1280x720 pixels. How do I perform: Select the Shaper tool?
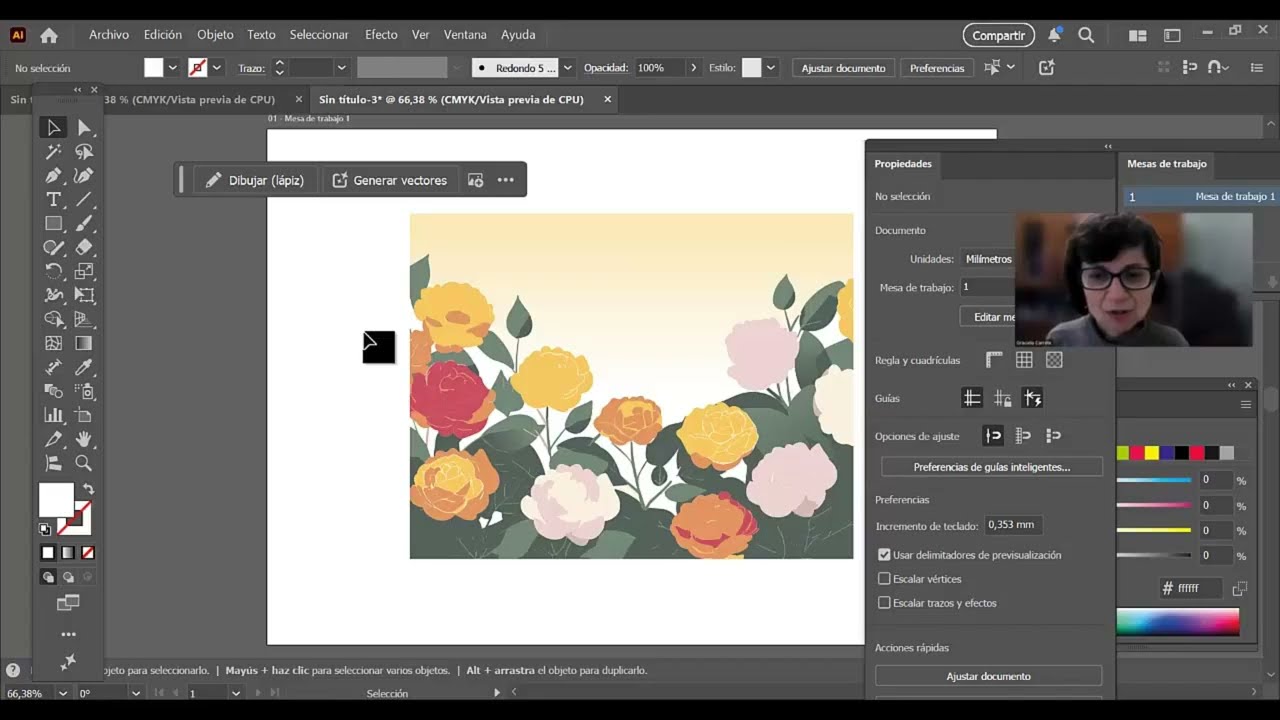tap(54, 248)
